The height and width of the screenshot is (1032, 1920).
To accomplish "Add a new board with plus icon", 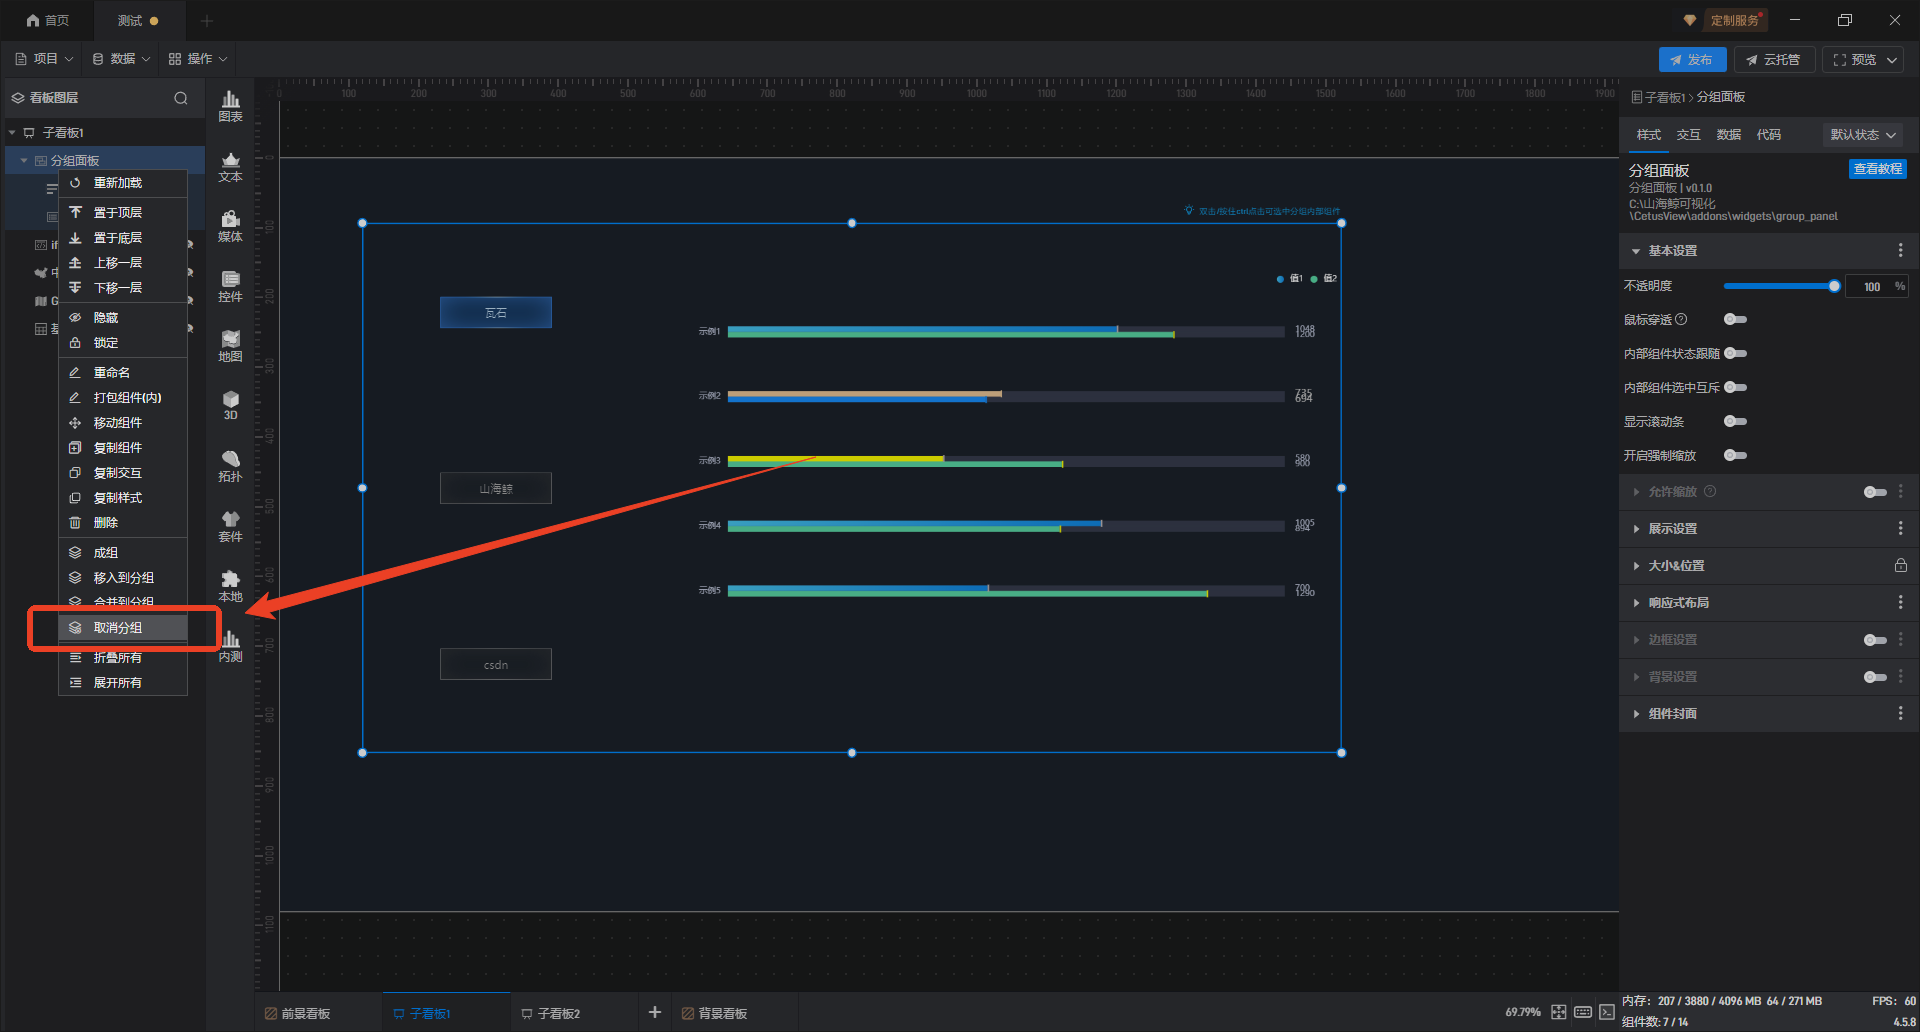I will (x=655, y=1012).
